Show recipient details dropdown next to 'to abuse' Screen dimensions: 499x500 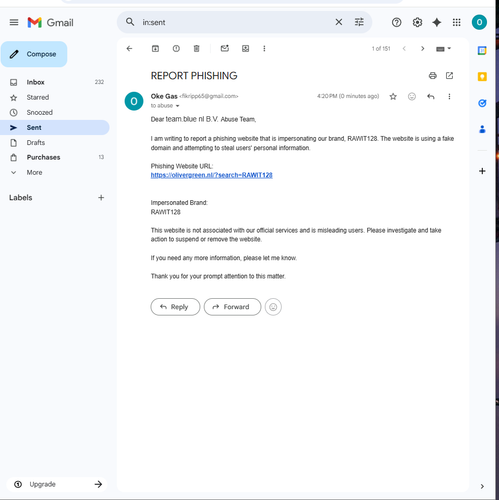pos(177,106)
